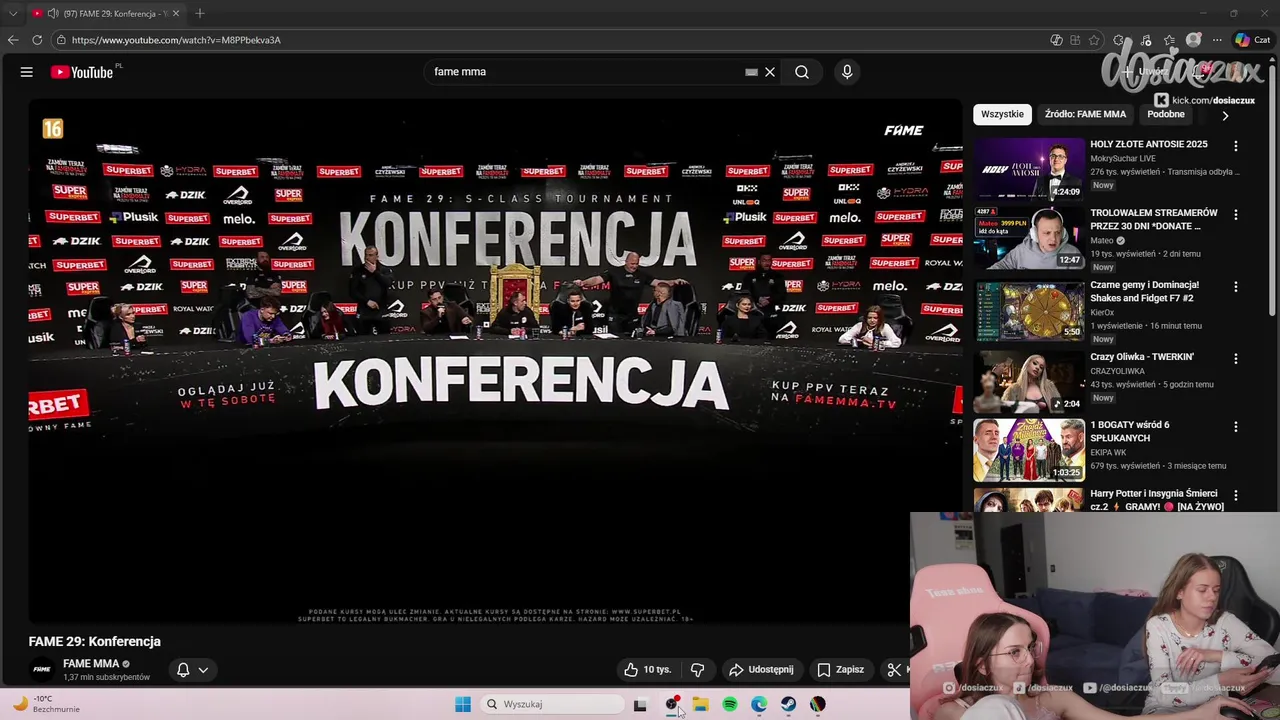Image resolution: width=1280 pixels, height=720 pixels.
Task: Open options for 1 BOGATY video
Action: (x=1236, y=427)
